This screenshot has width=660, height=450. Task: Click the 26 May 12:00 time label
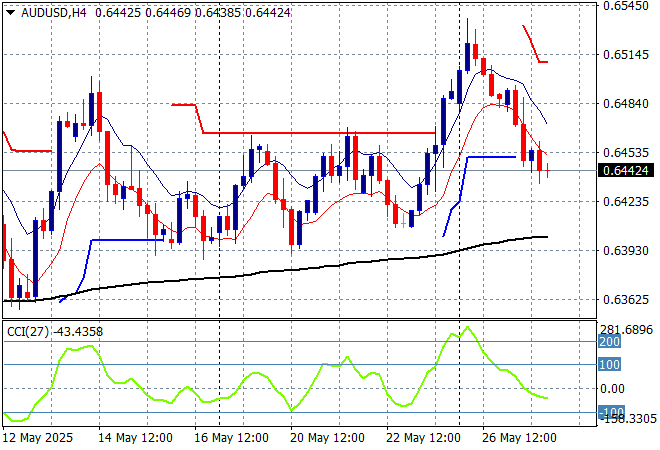pyautogui.click(x=519, y=438)
